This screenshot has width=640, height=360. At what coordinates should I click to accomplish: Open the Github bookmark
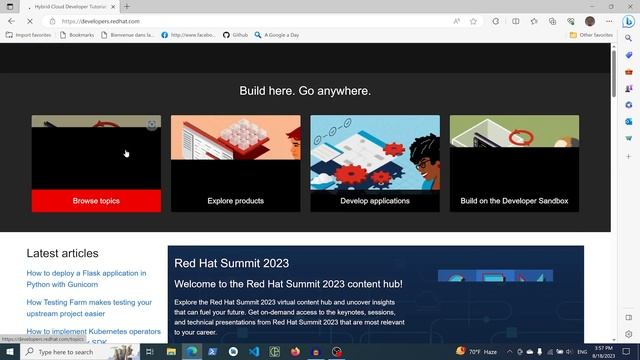point(236,35)
